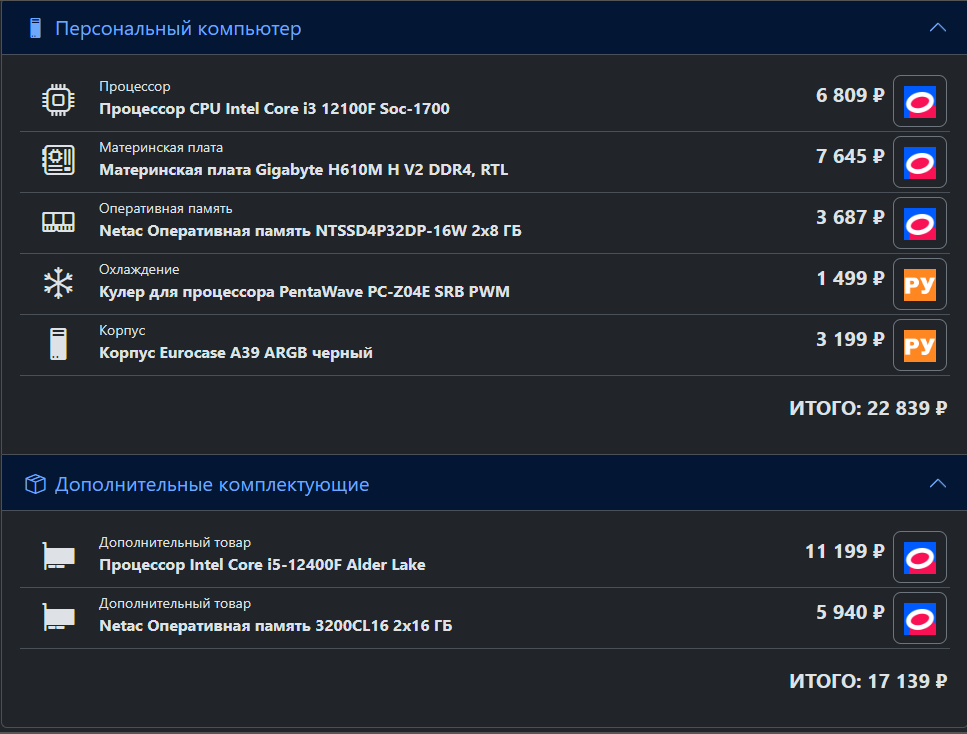
Task: Click the motherboard icon beside Материнская плата
Action: tap(59, 160)
